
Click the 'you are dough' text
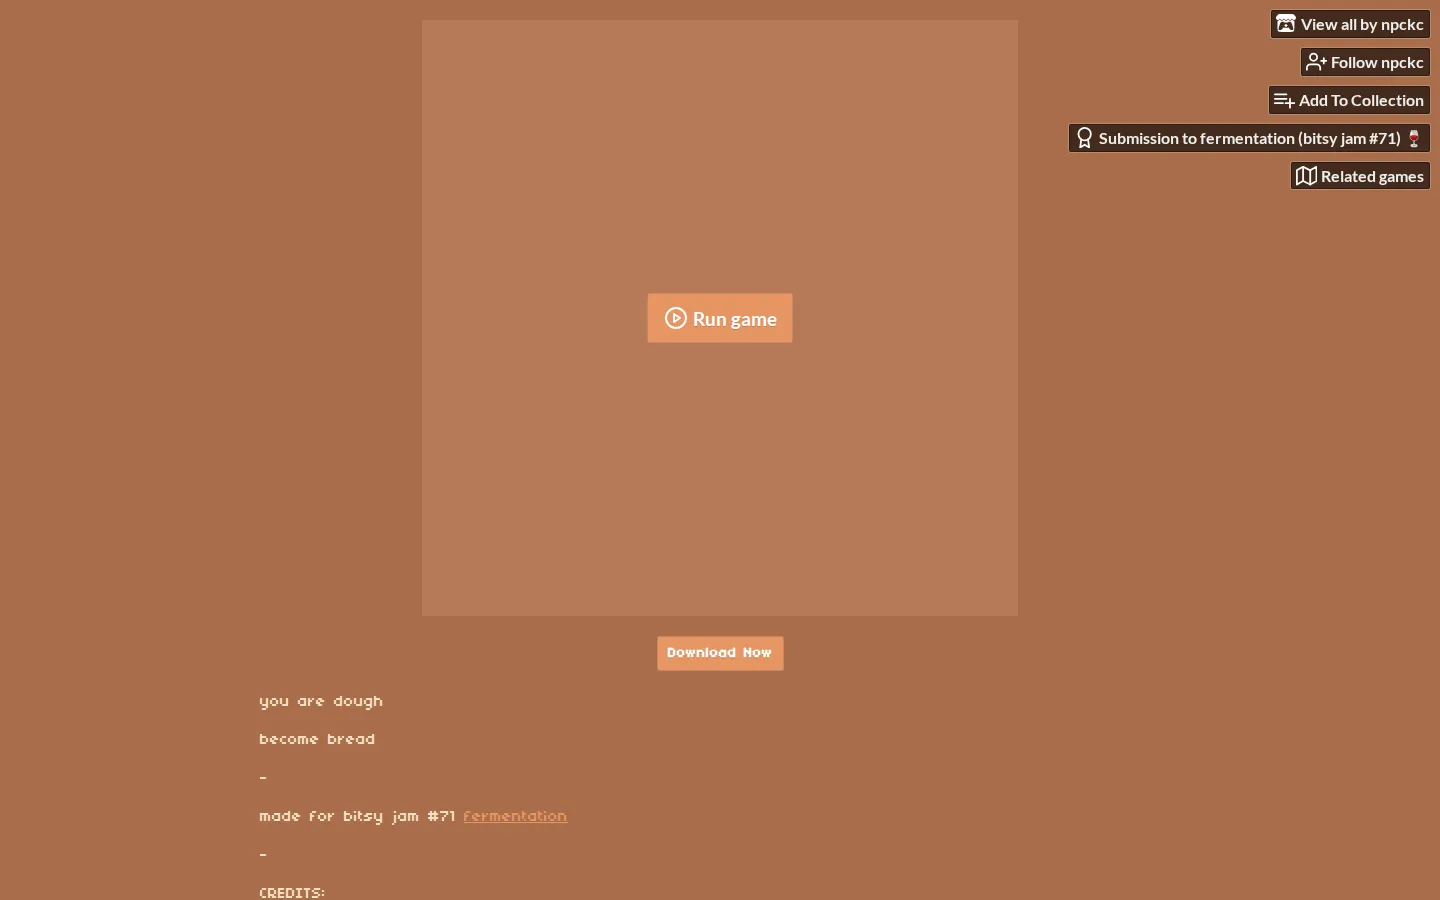point(321,701)
